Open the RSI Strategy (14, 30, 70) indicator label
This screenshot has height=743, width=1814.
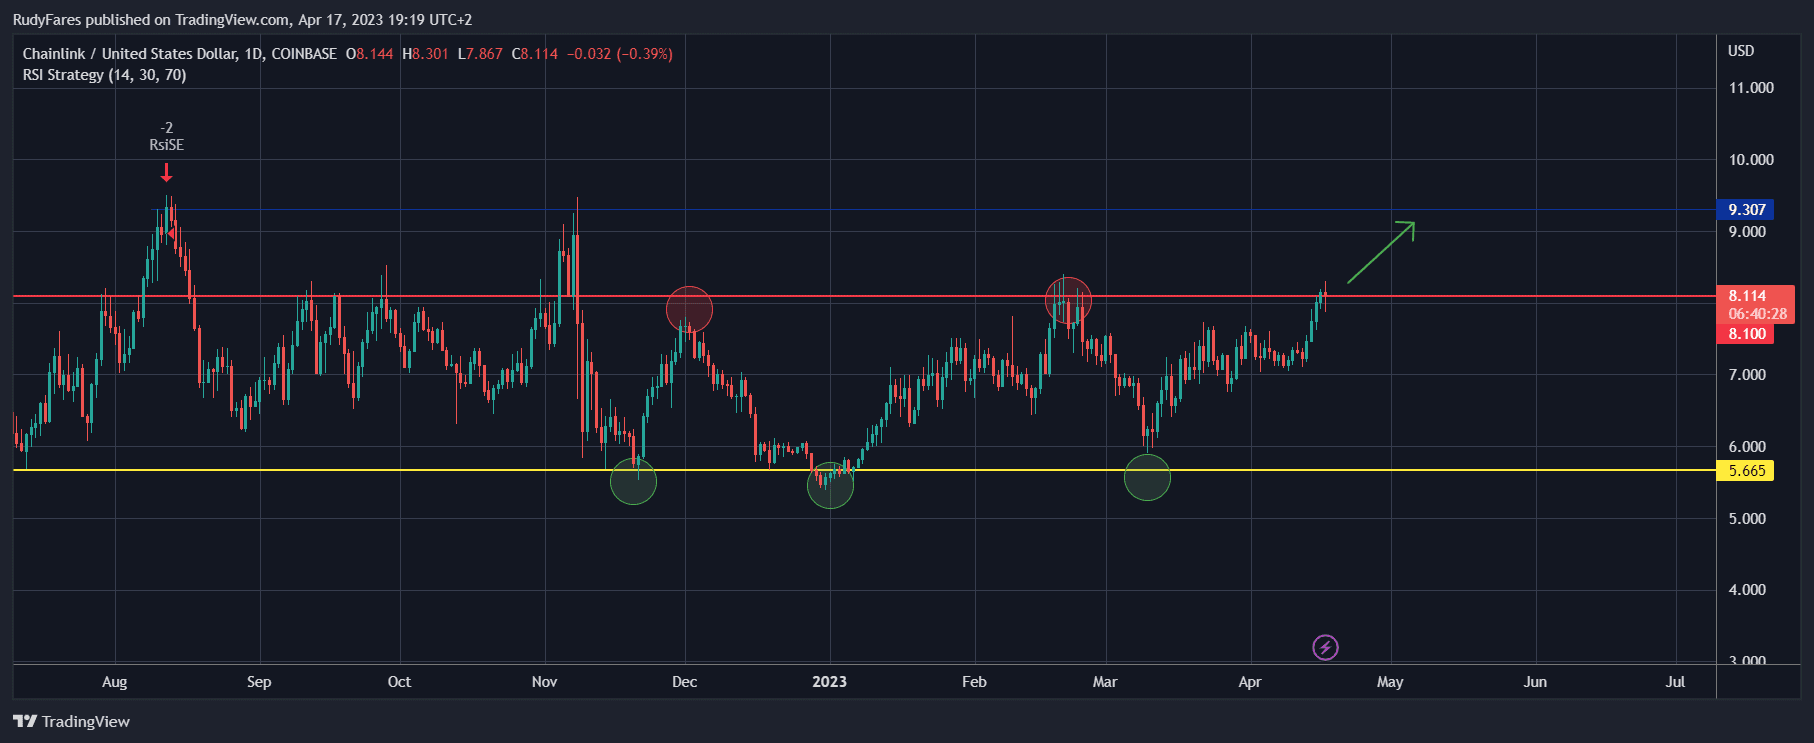104,75
